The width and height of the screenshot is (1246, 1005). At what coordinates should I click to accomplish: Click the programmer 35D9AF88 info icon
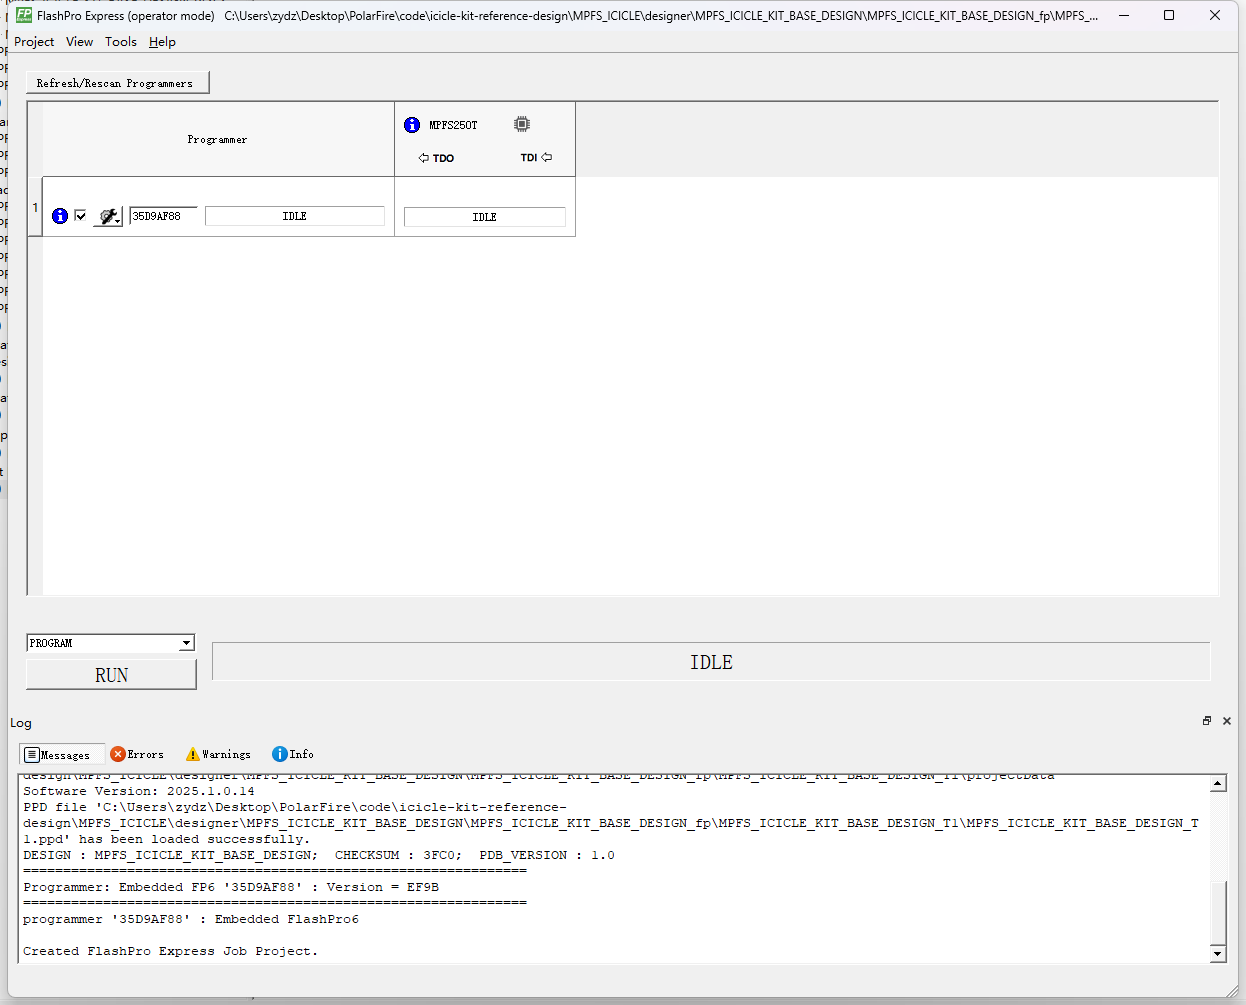60,216
